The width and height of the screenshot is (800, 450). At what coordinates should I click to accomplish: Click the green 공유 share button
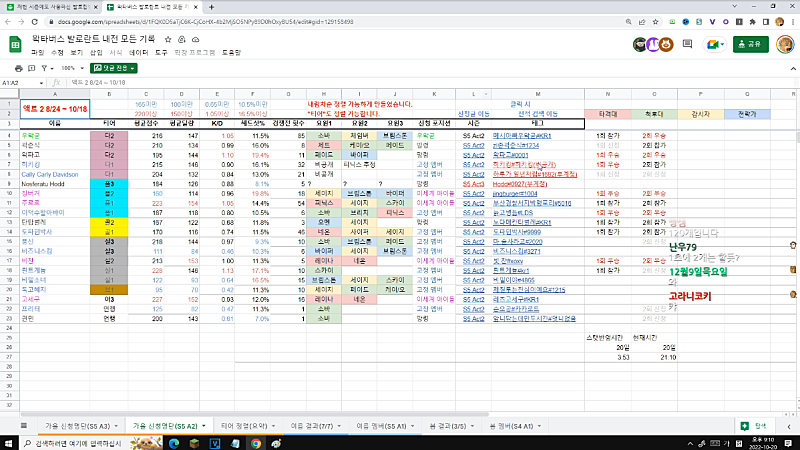click(753, 44)
